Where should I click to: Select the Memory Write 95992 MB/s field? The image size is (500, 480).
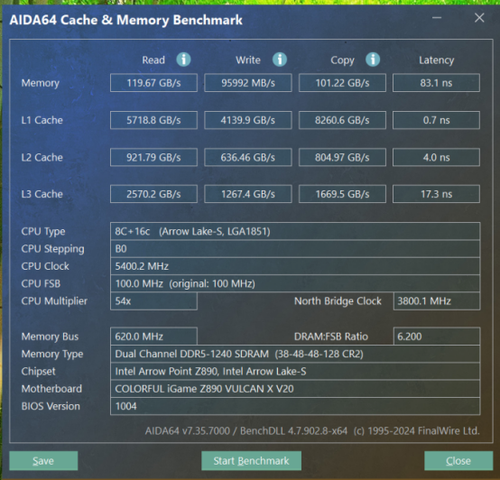click(x=248, y=83)
